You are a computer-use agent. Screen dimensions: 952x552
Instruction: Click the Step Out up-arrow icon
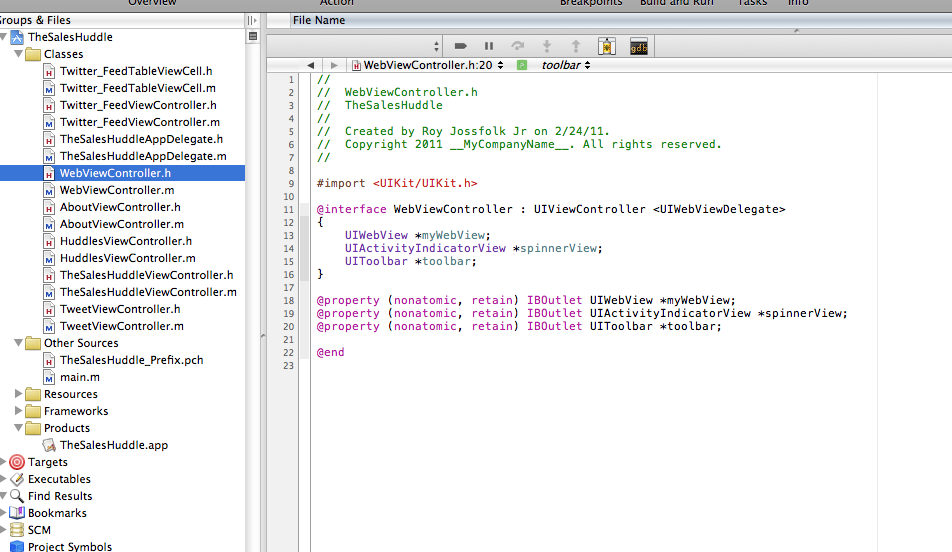(576, 46)
